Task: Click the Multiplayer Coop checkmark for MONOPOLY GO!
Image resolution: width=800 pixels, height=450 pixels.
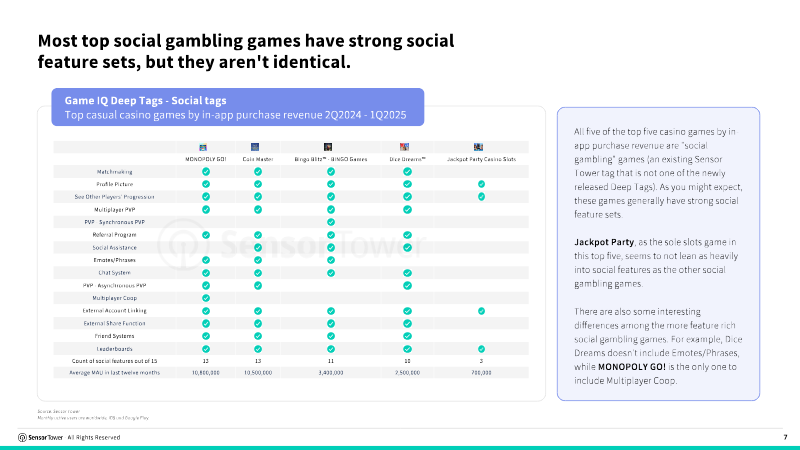Action: 205,298
